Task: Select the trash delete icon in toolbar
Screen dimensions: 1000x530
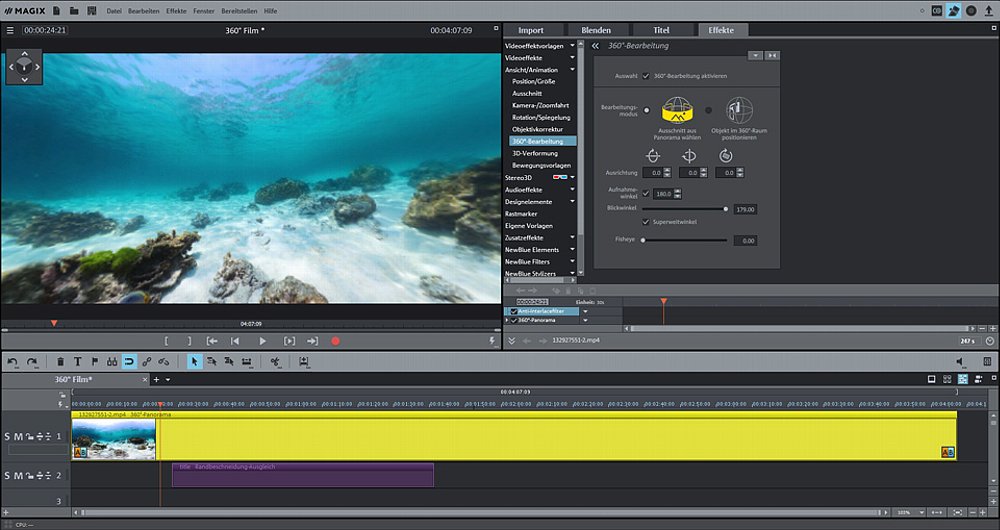Action: (61, 362)
